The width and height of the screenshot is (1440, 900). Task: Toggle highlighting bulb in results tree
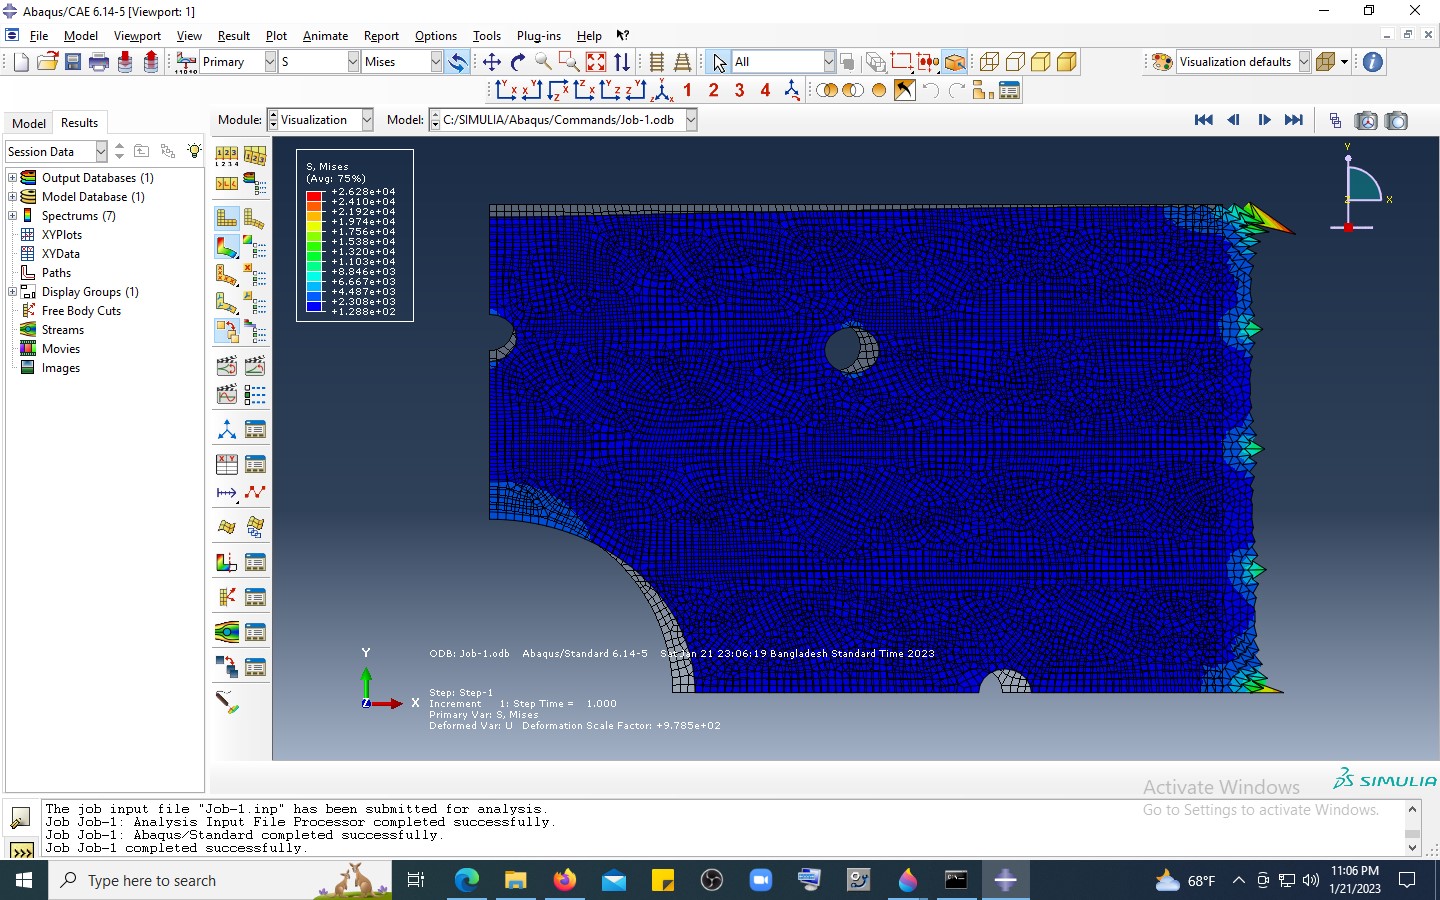pos(194,151)
